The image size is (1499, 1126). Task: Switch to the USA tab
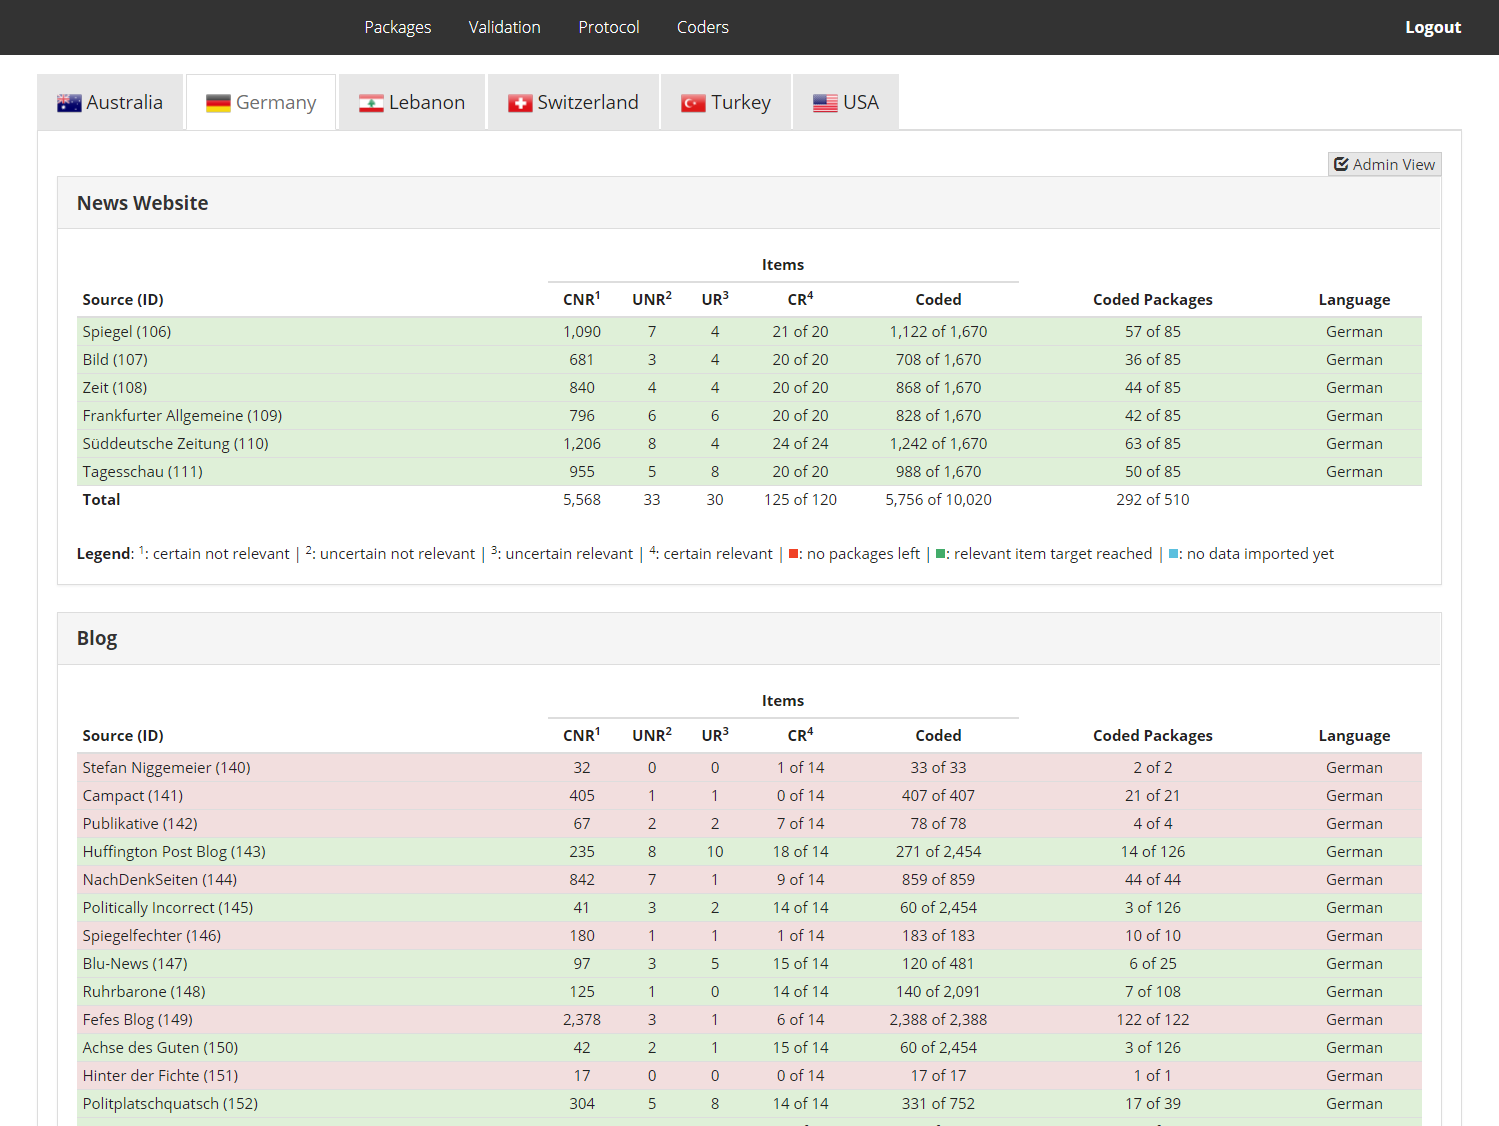point(846,102)
